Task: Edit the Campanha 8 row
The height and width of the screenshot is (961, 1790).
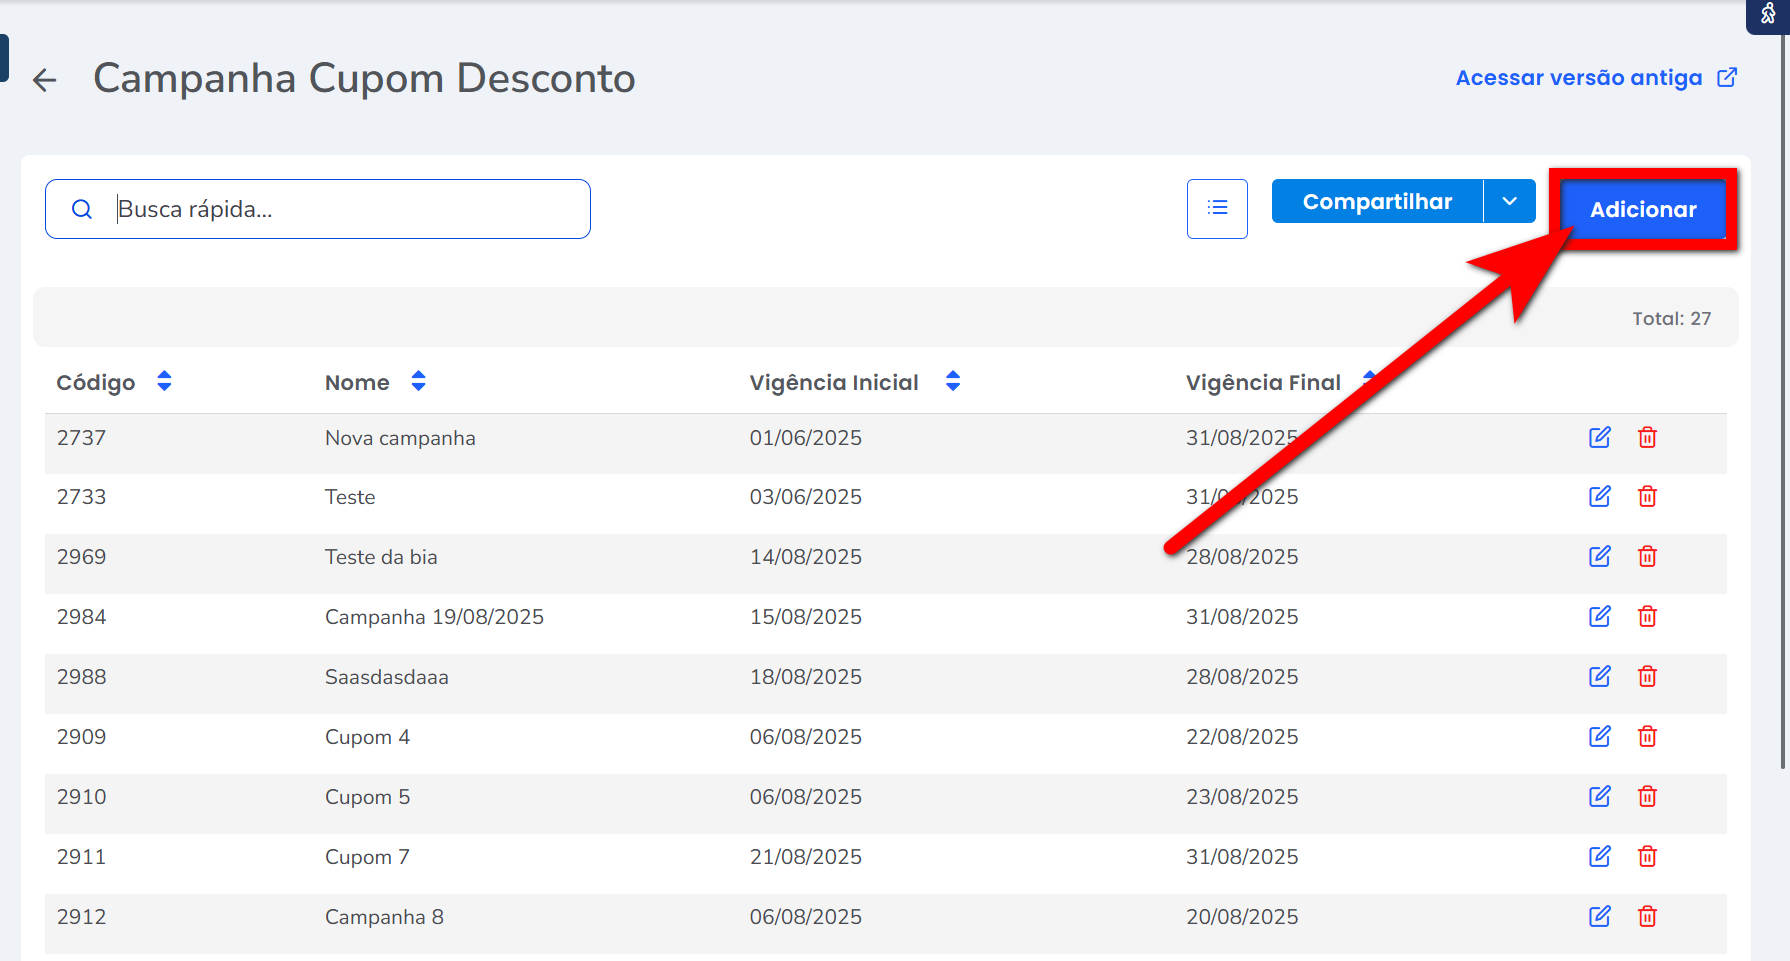Action: (x=1599, y=916)
